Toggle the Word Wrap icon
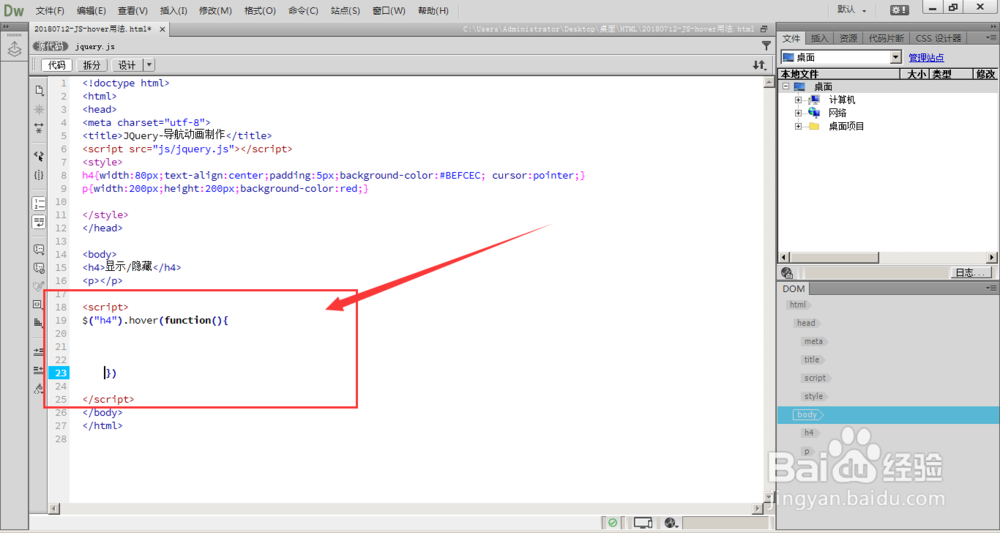 39,222
